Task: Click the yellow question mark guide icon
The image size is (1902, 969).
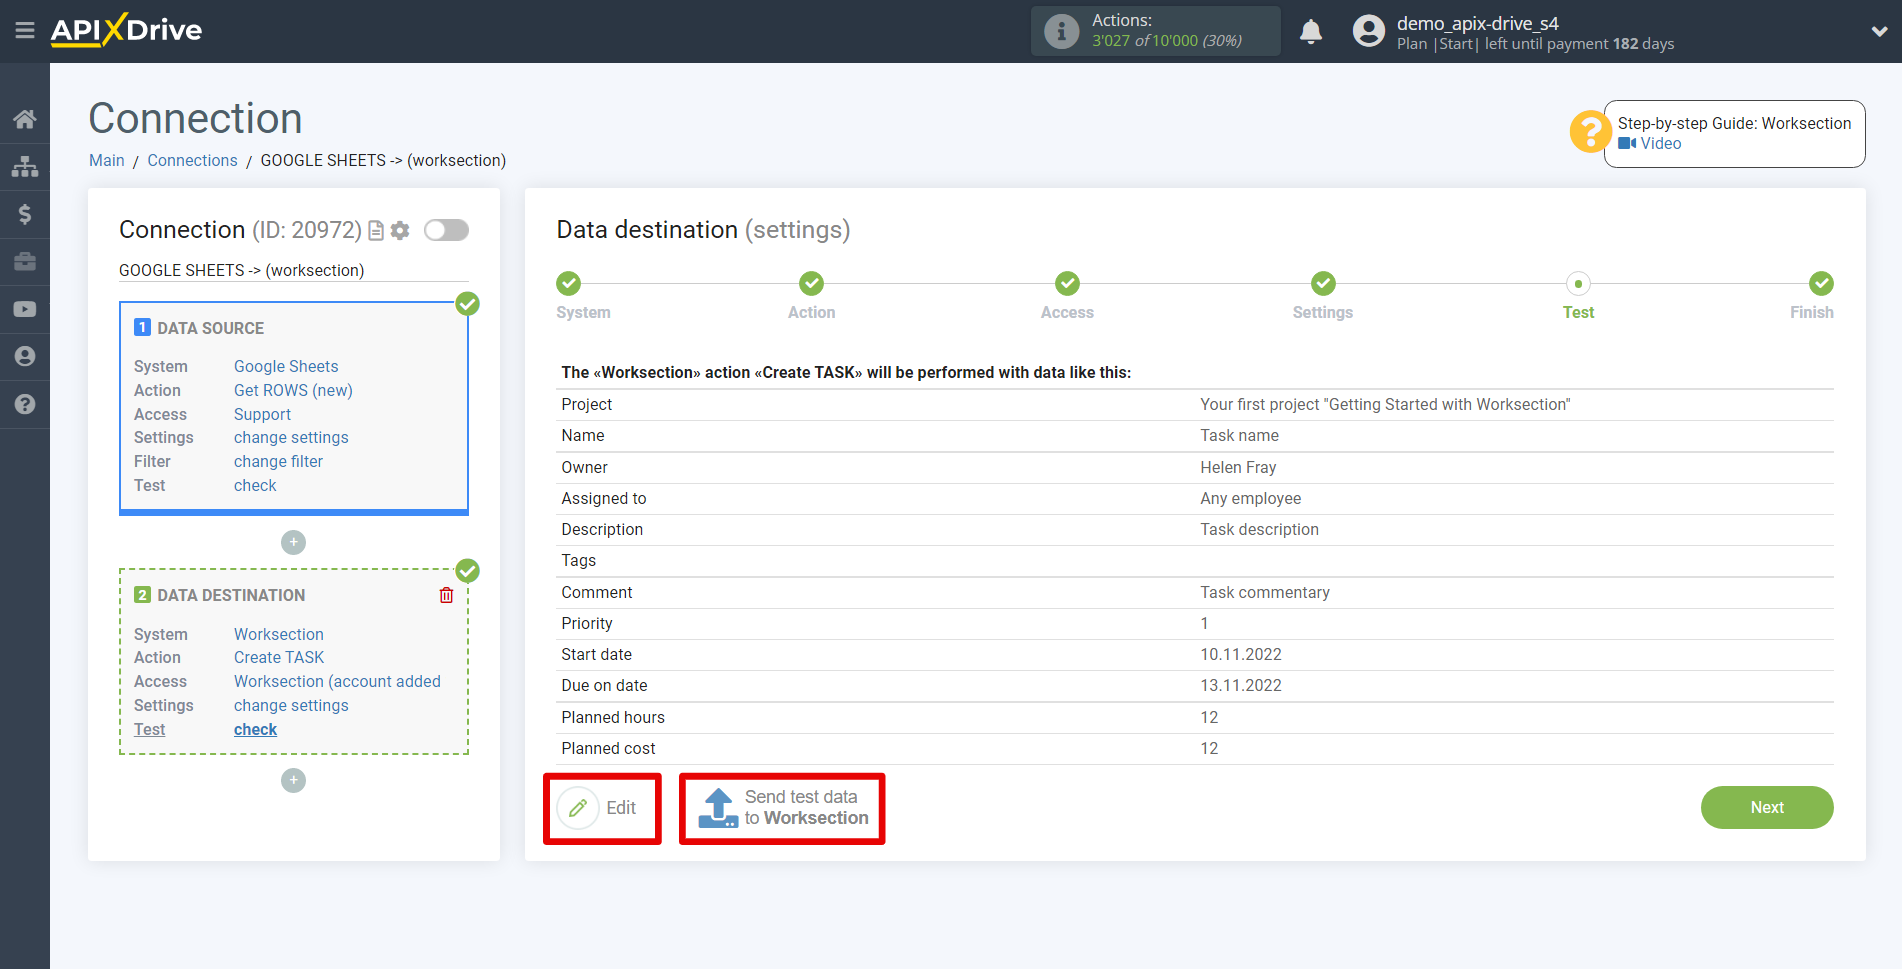Action: [x=1589, y=132]
